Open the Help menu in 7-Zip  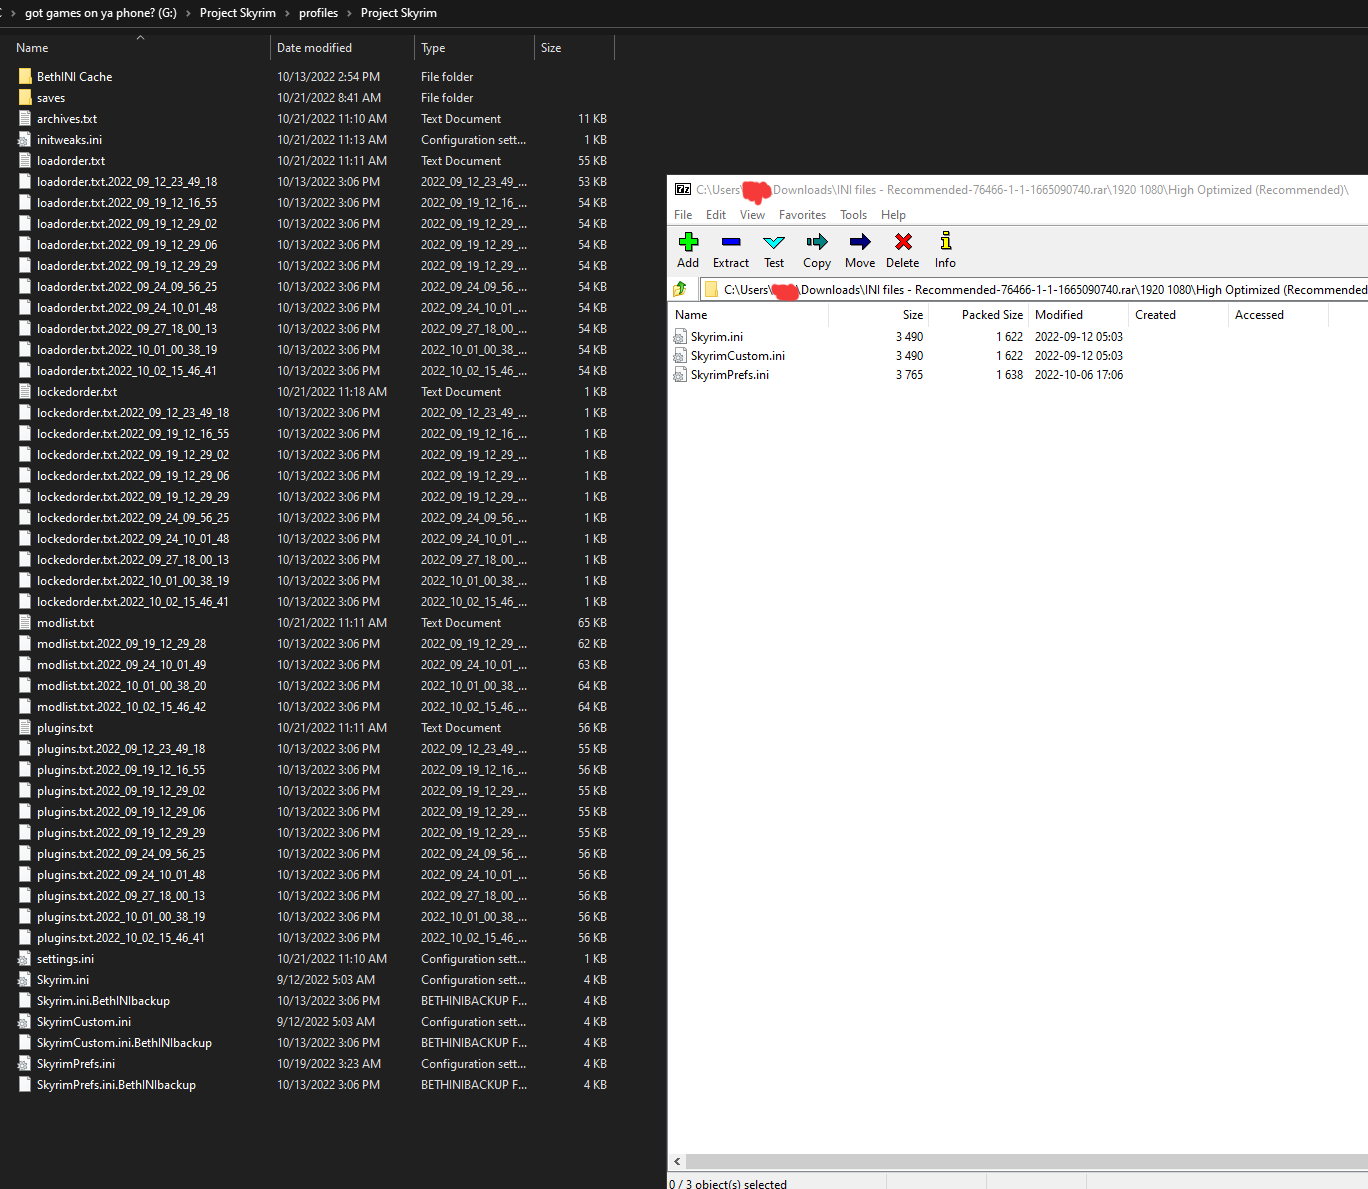click(x=893, y=215)
